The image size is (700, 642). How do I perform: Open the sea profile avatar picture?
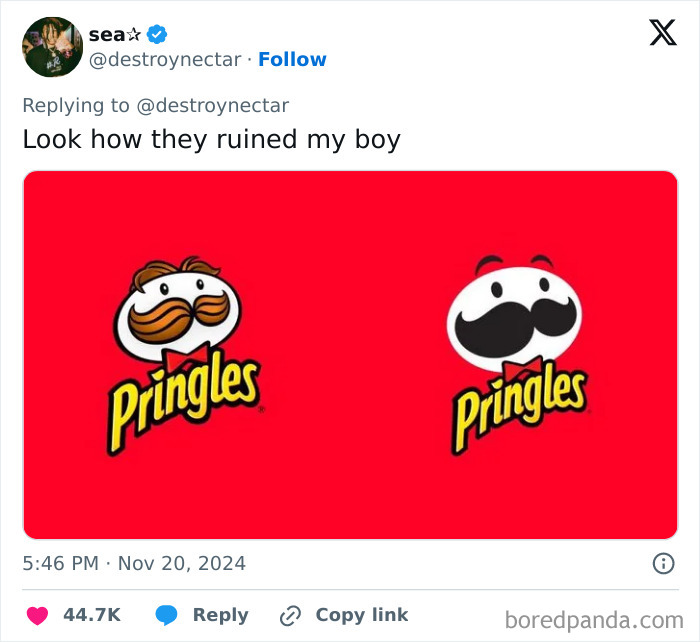[x=51, y=47]
